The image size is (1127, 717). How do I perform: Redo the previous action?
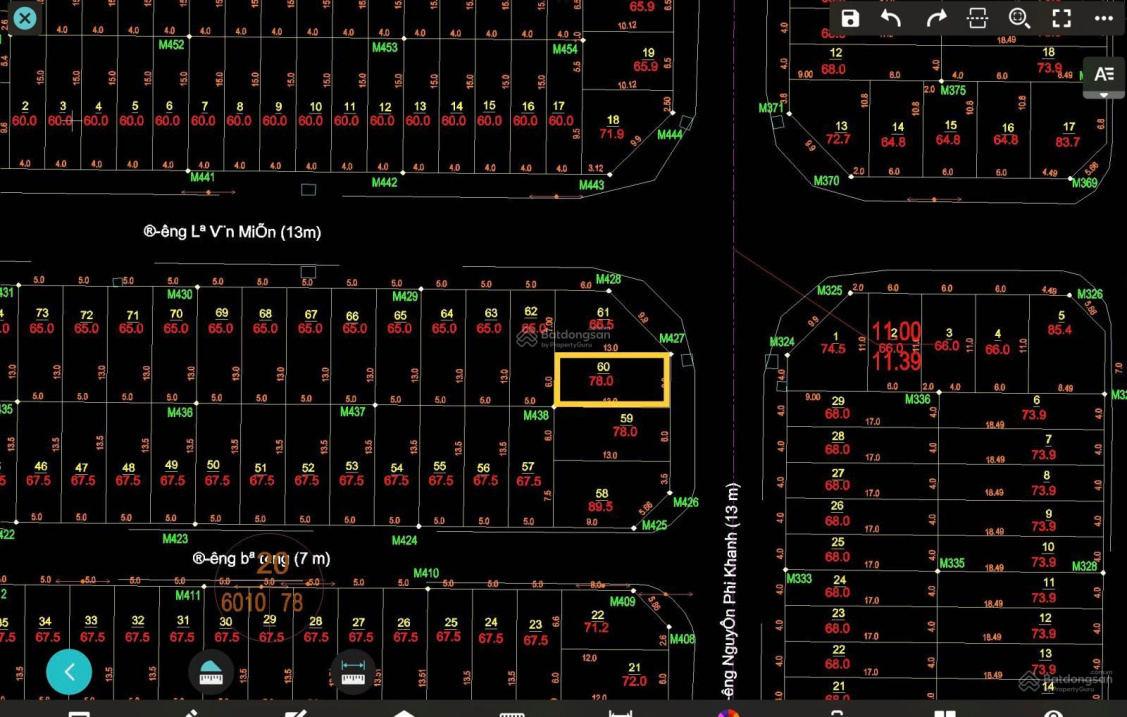[936, 18]
